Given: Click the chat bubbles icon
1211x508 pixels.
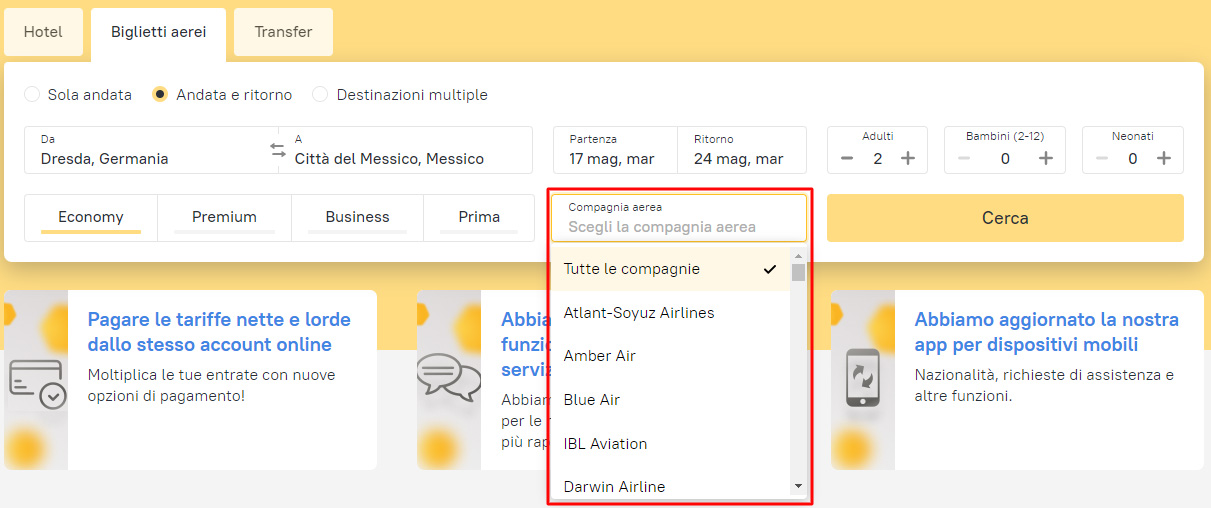Looking at the screenshot, I should point(449,378).
